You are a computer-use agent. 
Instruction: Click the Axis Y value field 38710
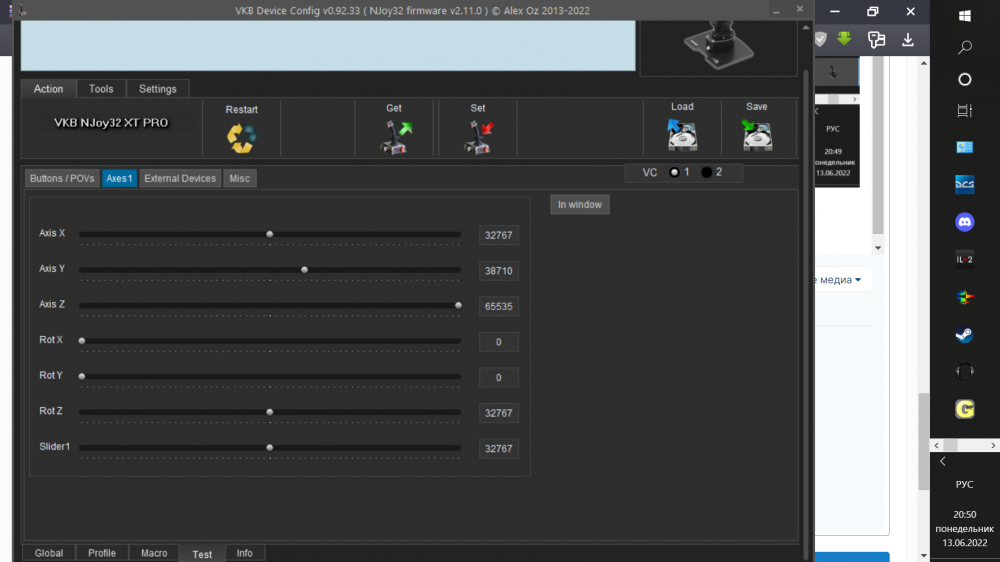click(499, 271)
